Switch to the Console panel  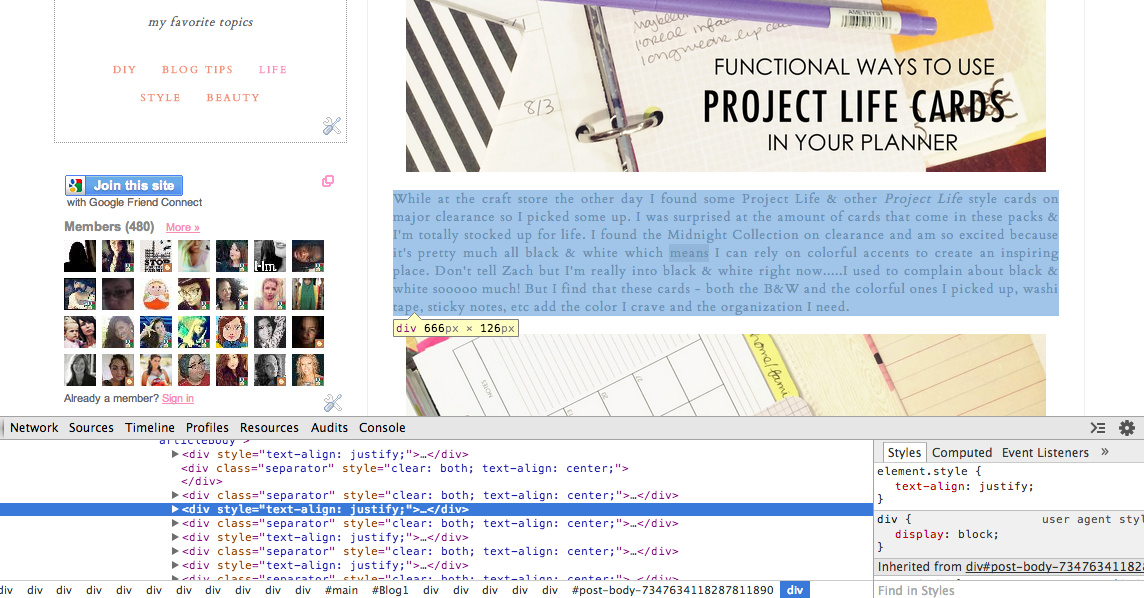[x=382, y=428]
